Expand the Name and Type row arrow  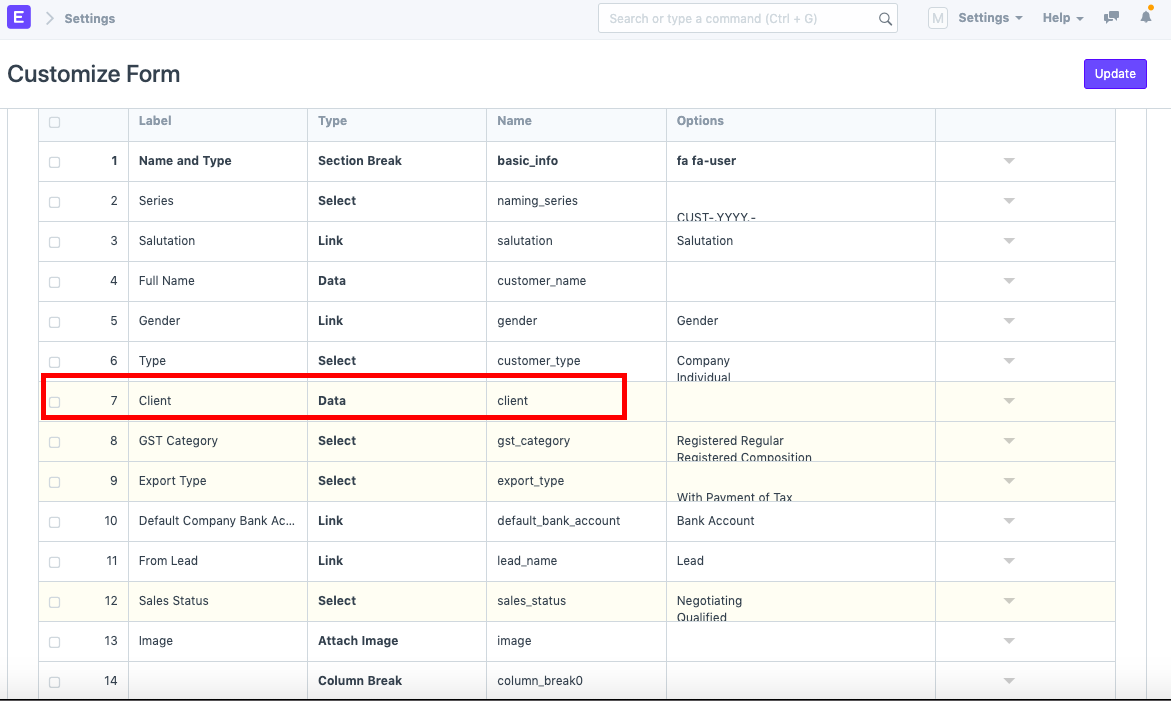1009,161
